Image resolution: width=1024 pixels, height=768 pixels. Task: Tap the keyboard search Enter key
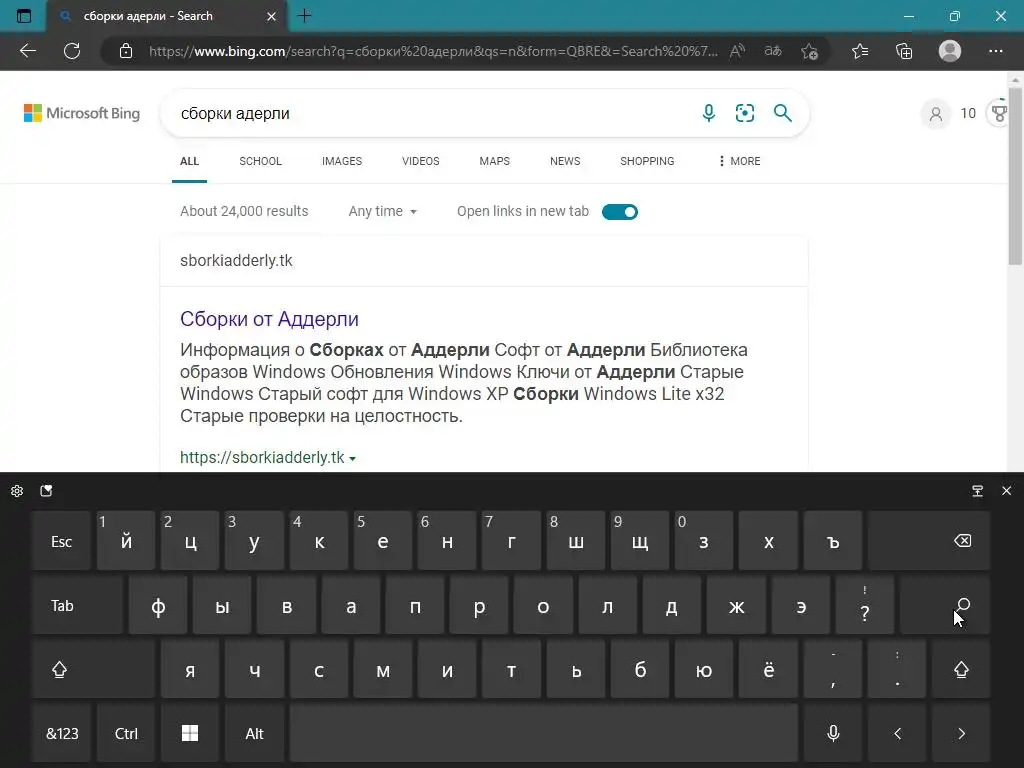945,606
